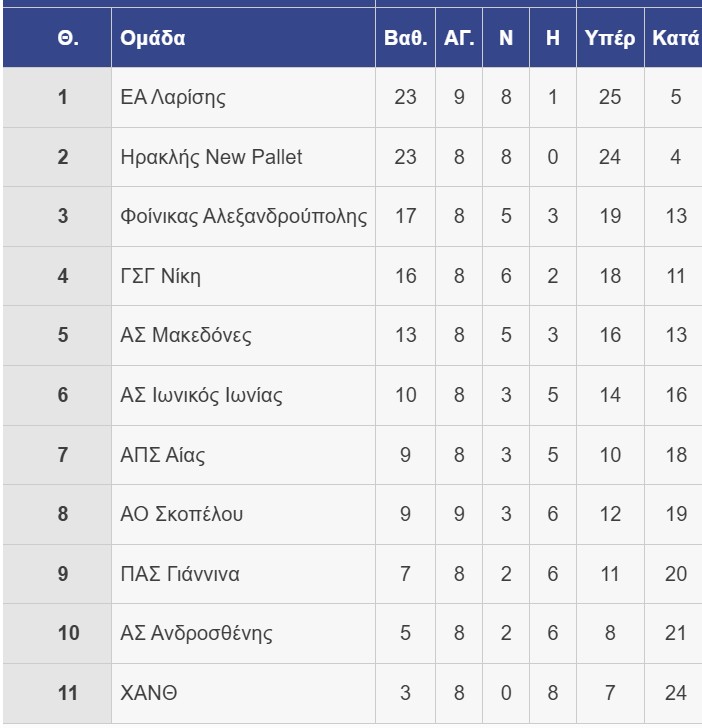Open ΑΣ Μακεδόνες team entry
Screen dimensions: 702x728
(186, 335)
